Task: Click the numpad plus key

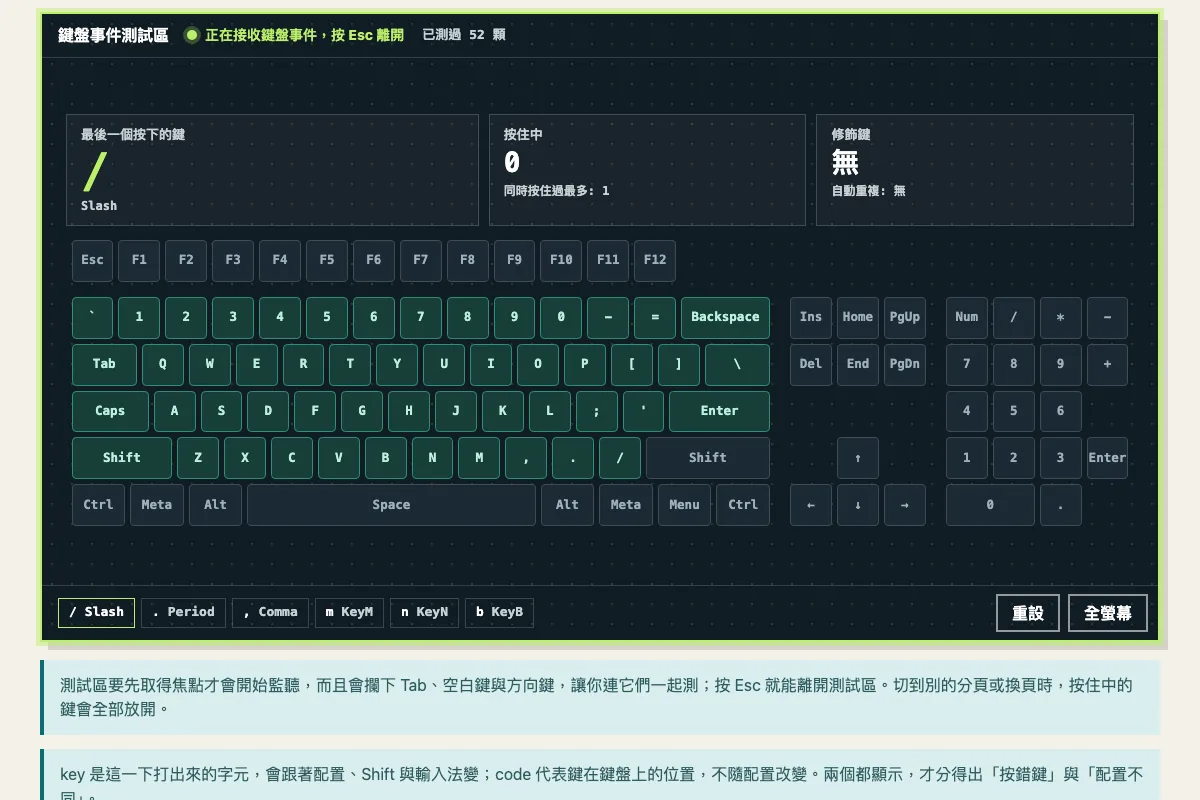Action: click(1107, 364)
